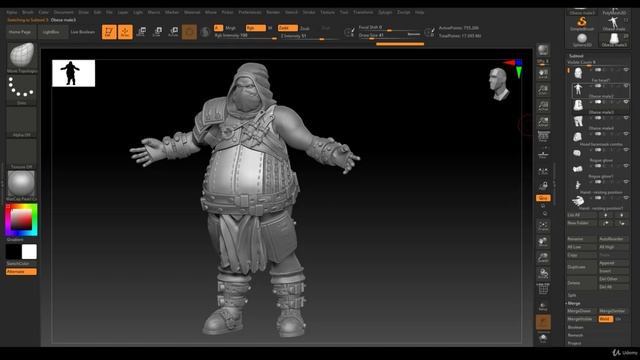The height and width of the screenshot is (360, 640).
Task: Toggle Live Boolean
Action: tap(82, 32)
